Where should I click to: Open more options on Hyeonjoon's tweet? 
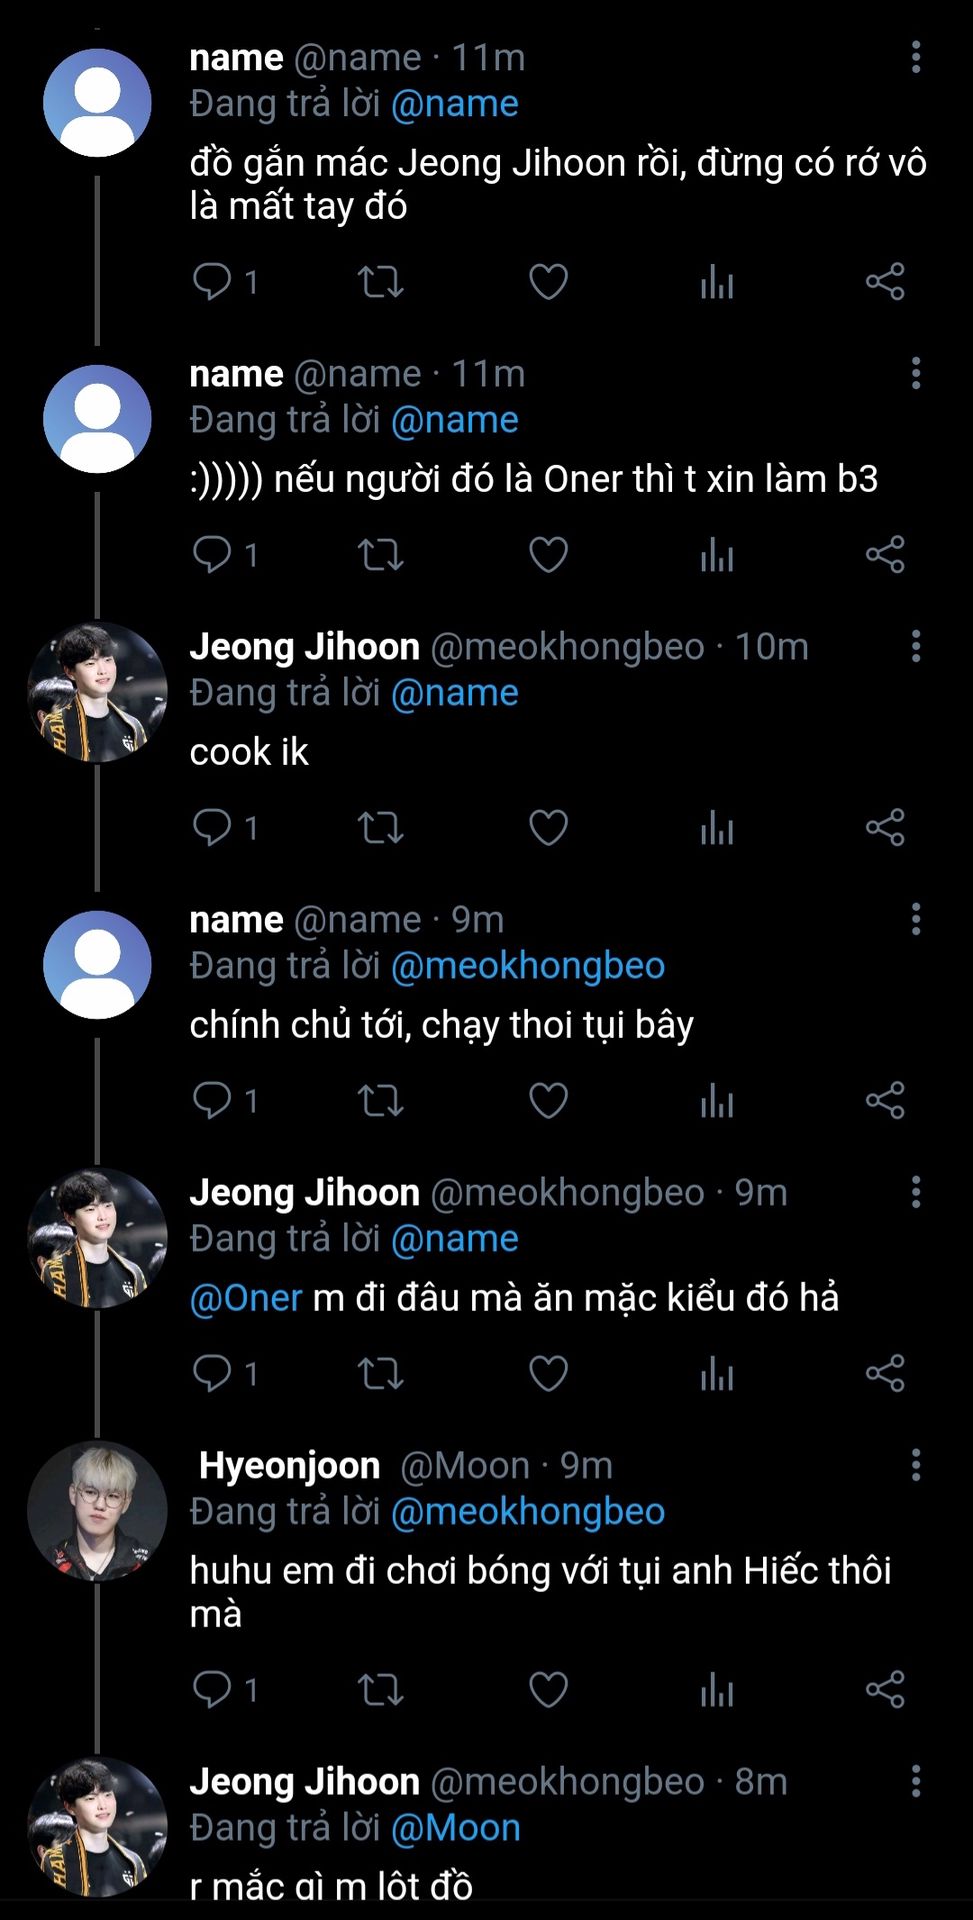(916, 1465)
